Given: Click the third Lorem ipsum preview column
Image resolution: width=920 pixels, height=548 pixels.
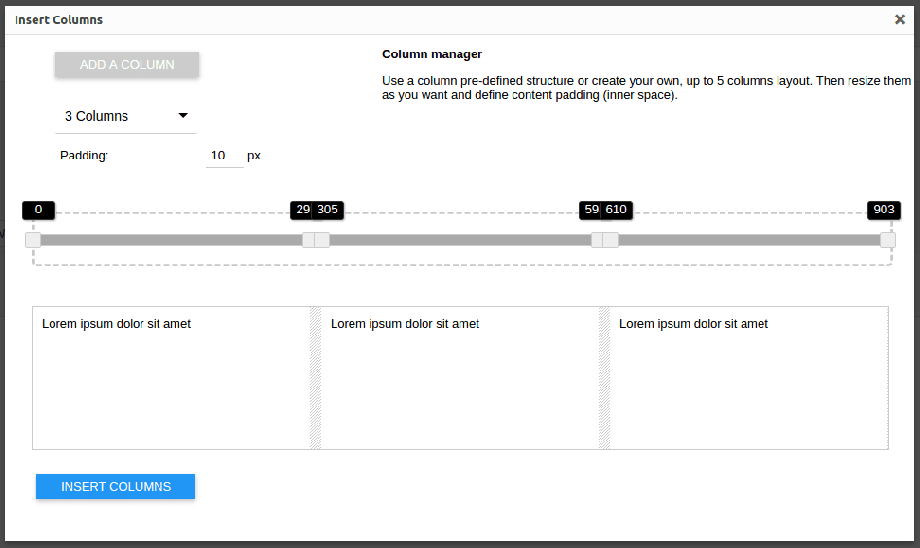Looking at the screenshot, I should point(748,378).
